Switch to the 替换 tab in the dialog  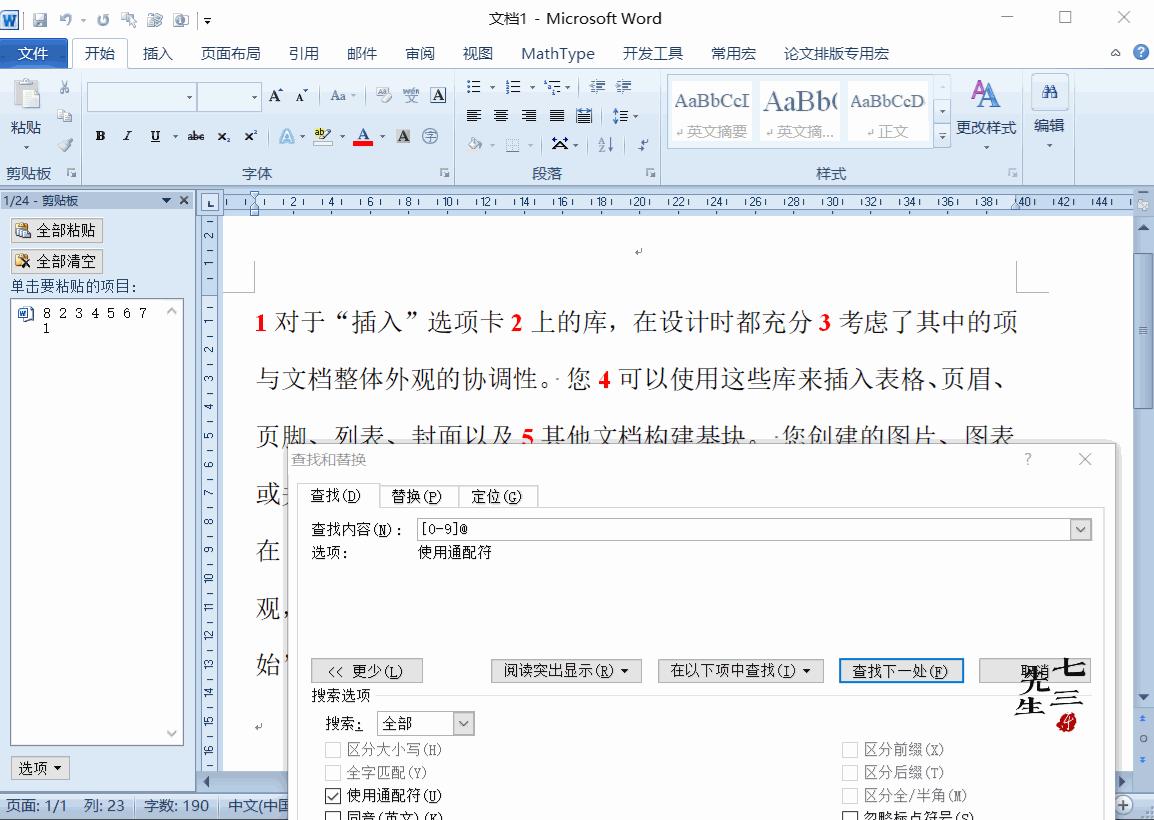coord(418,496)
